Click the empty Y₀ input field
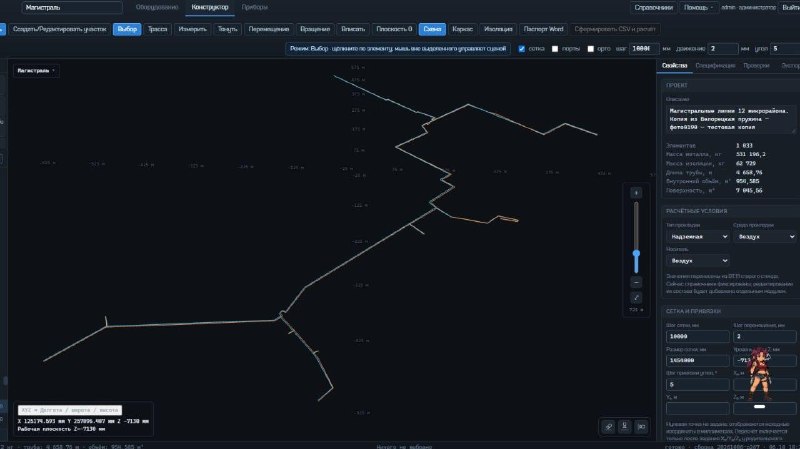800x449 pixels. [697, 408]
